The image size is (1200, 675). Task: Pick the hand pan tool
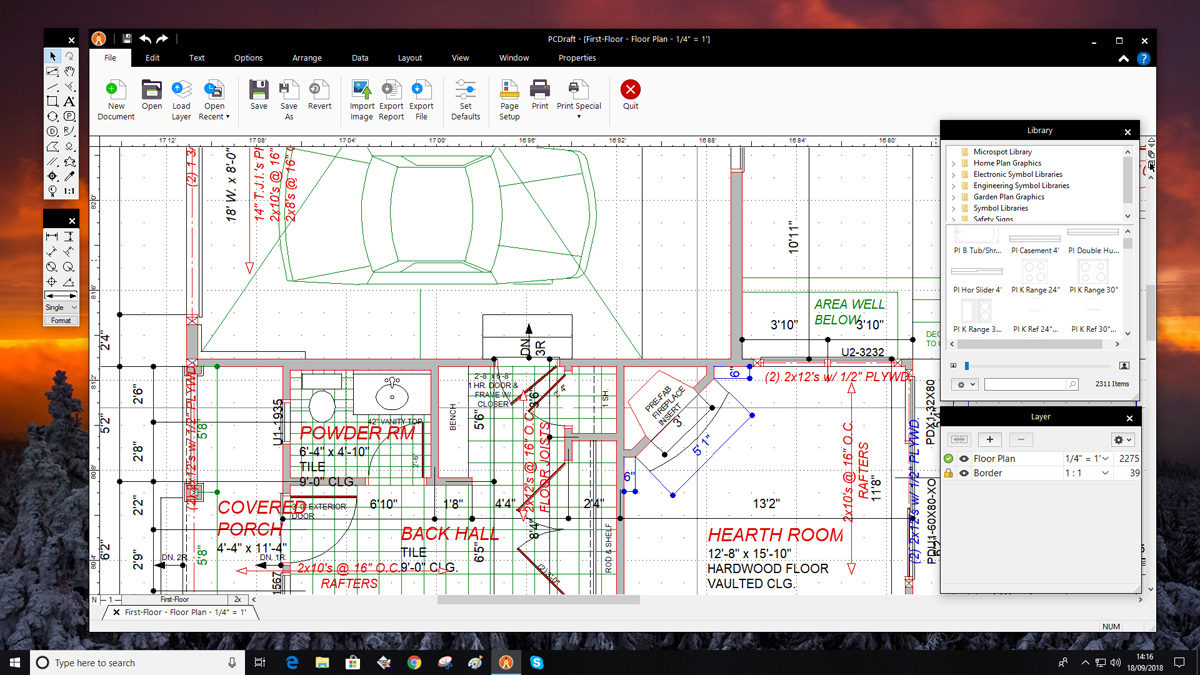click(69, 72)
